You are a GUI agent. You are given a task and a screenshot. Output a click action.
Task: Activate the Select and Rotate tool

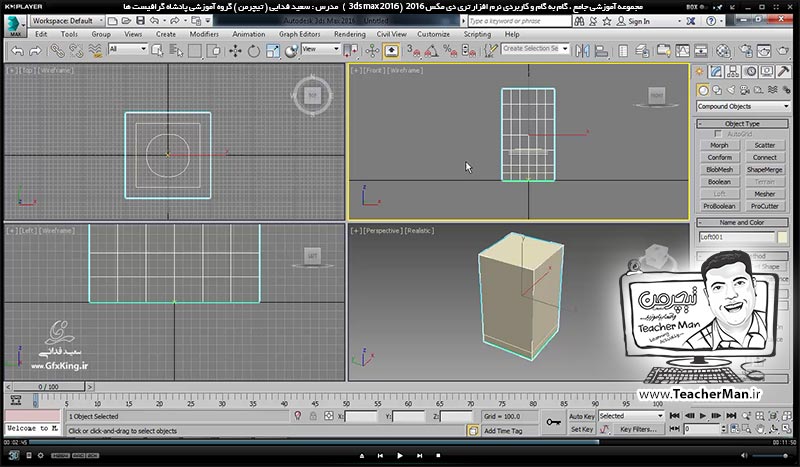[x=254, y=51]
